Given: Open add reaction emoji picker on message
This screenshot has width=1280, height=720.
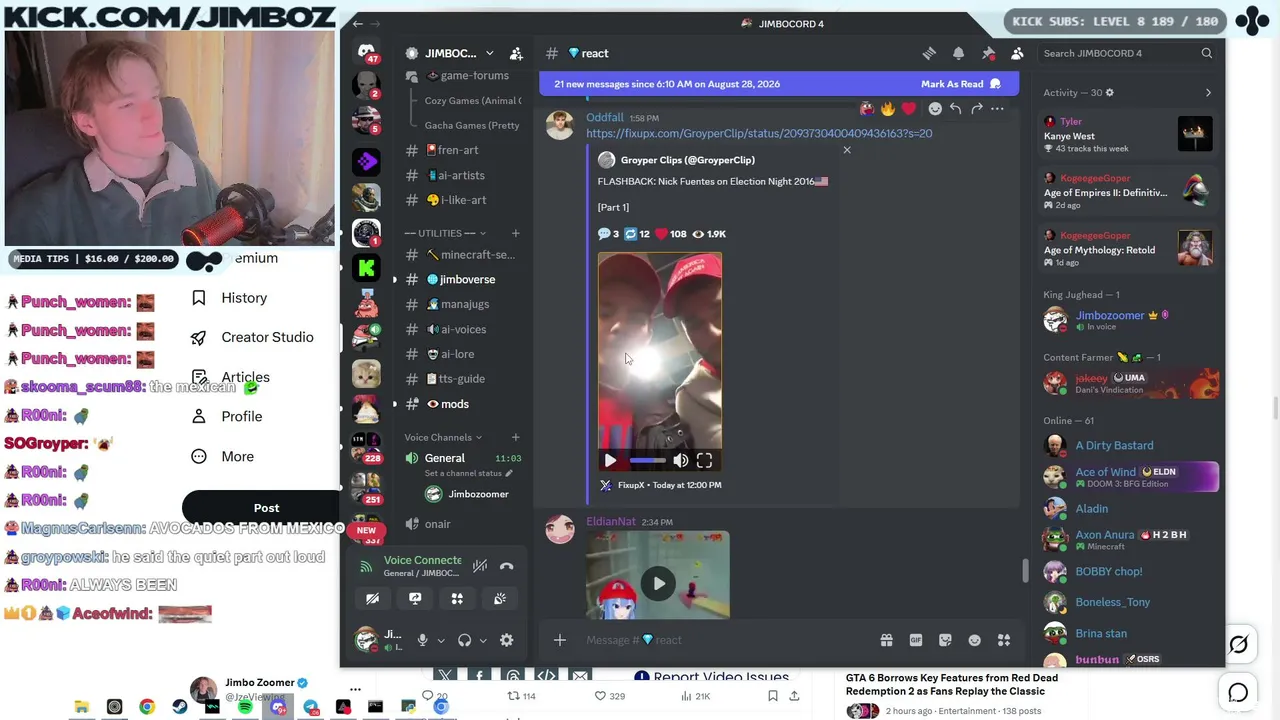Looking at the screenshot, I should pos(934,108).
